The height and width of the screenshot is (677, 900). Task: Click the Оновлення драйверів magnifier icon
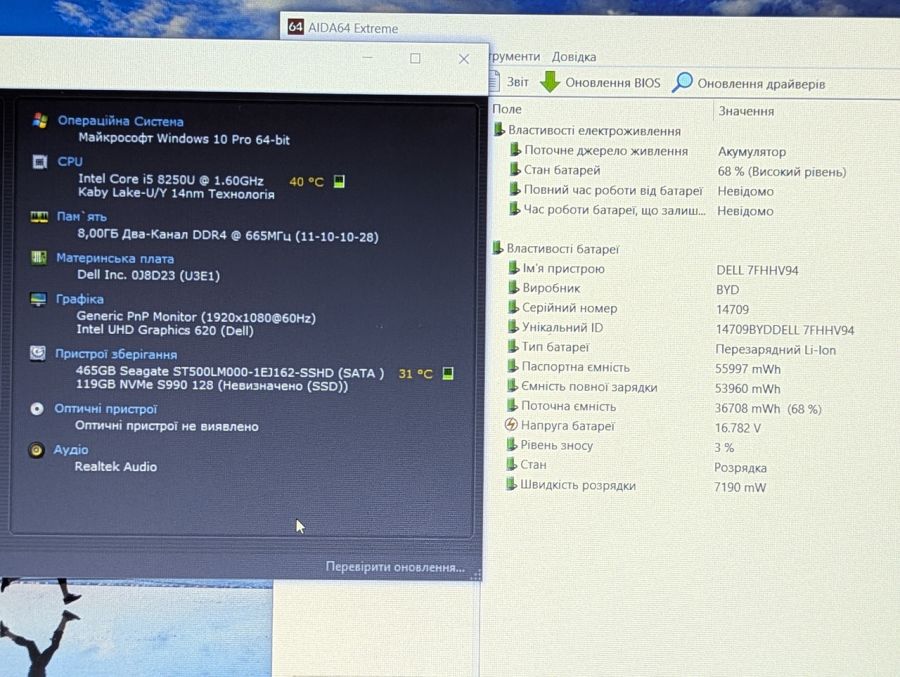click(682, 83)
